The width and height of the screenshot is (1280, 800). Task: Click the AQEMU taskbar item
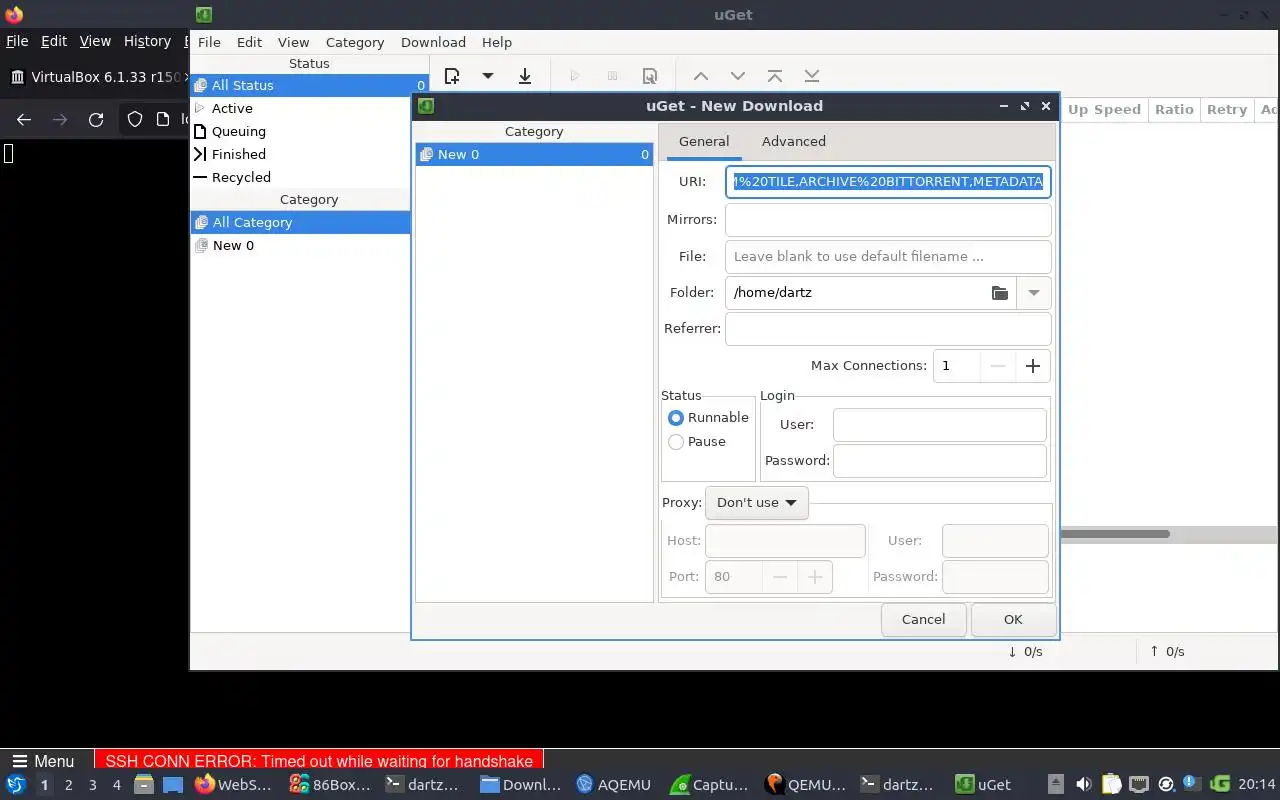click(614, 785)
